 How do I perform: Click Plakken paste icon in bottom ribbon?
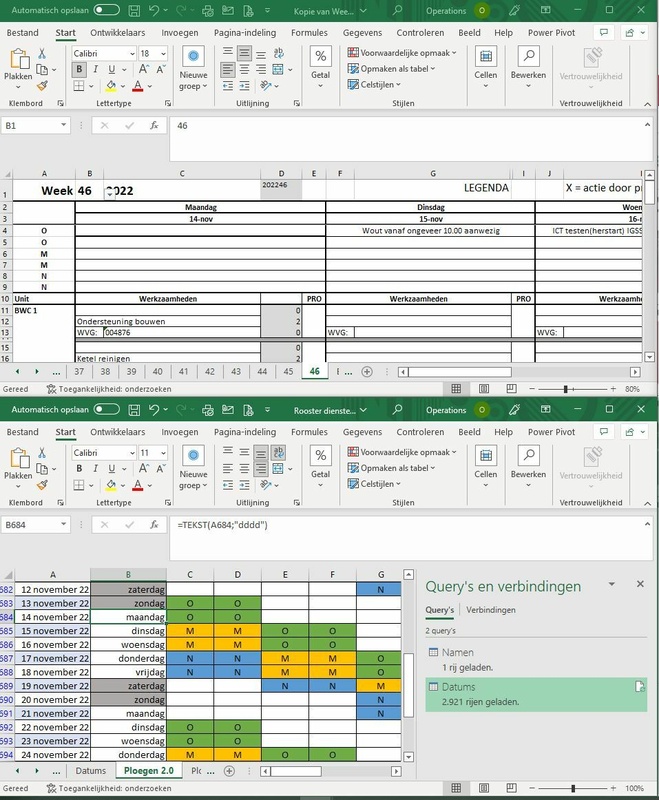pos(19,459)
